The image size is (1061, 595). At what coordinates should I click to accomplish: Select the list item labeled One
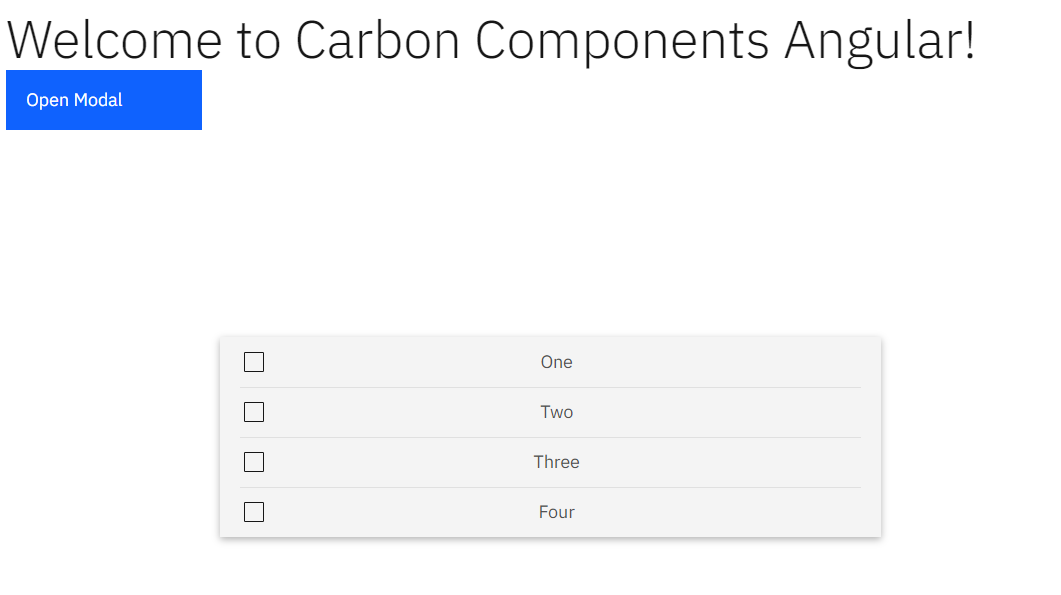[x=556, y=362]
